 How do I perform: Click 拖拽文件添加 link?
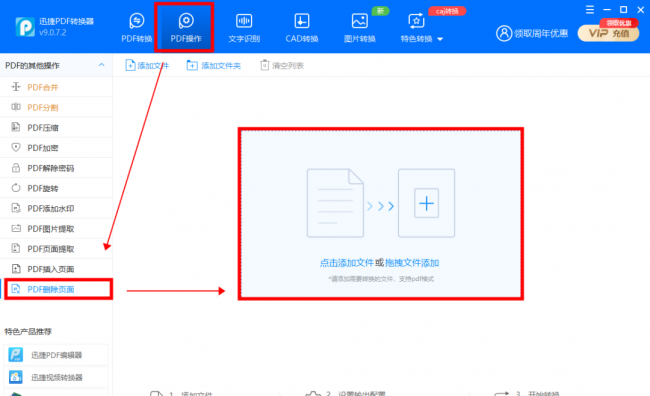tap(412, 263)
